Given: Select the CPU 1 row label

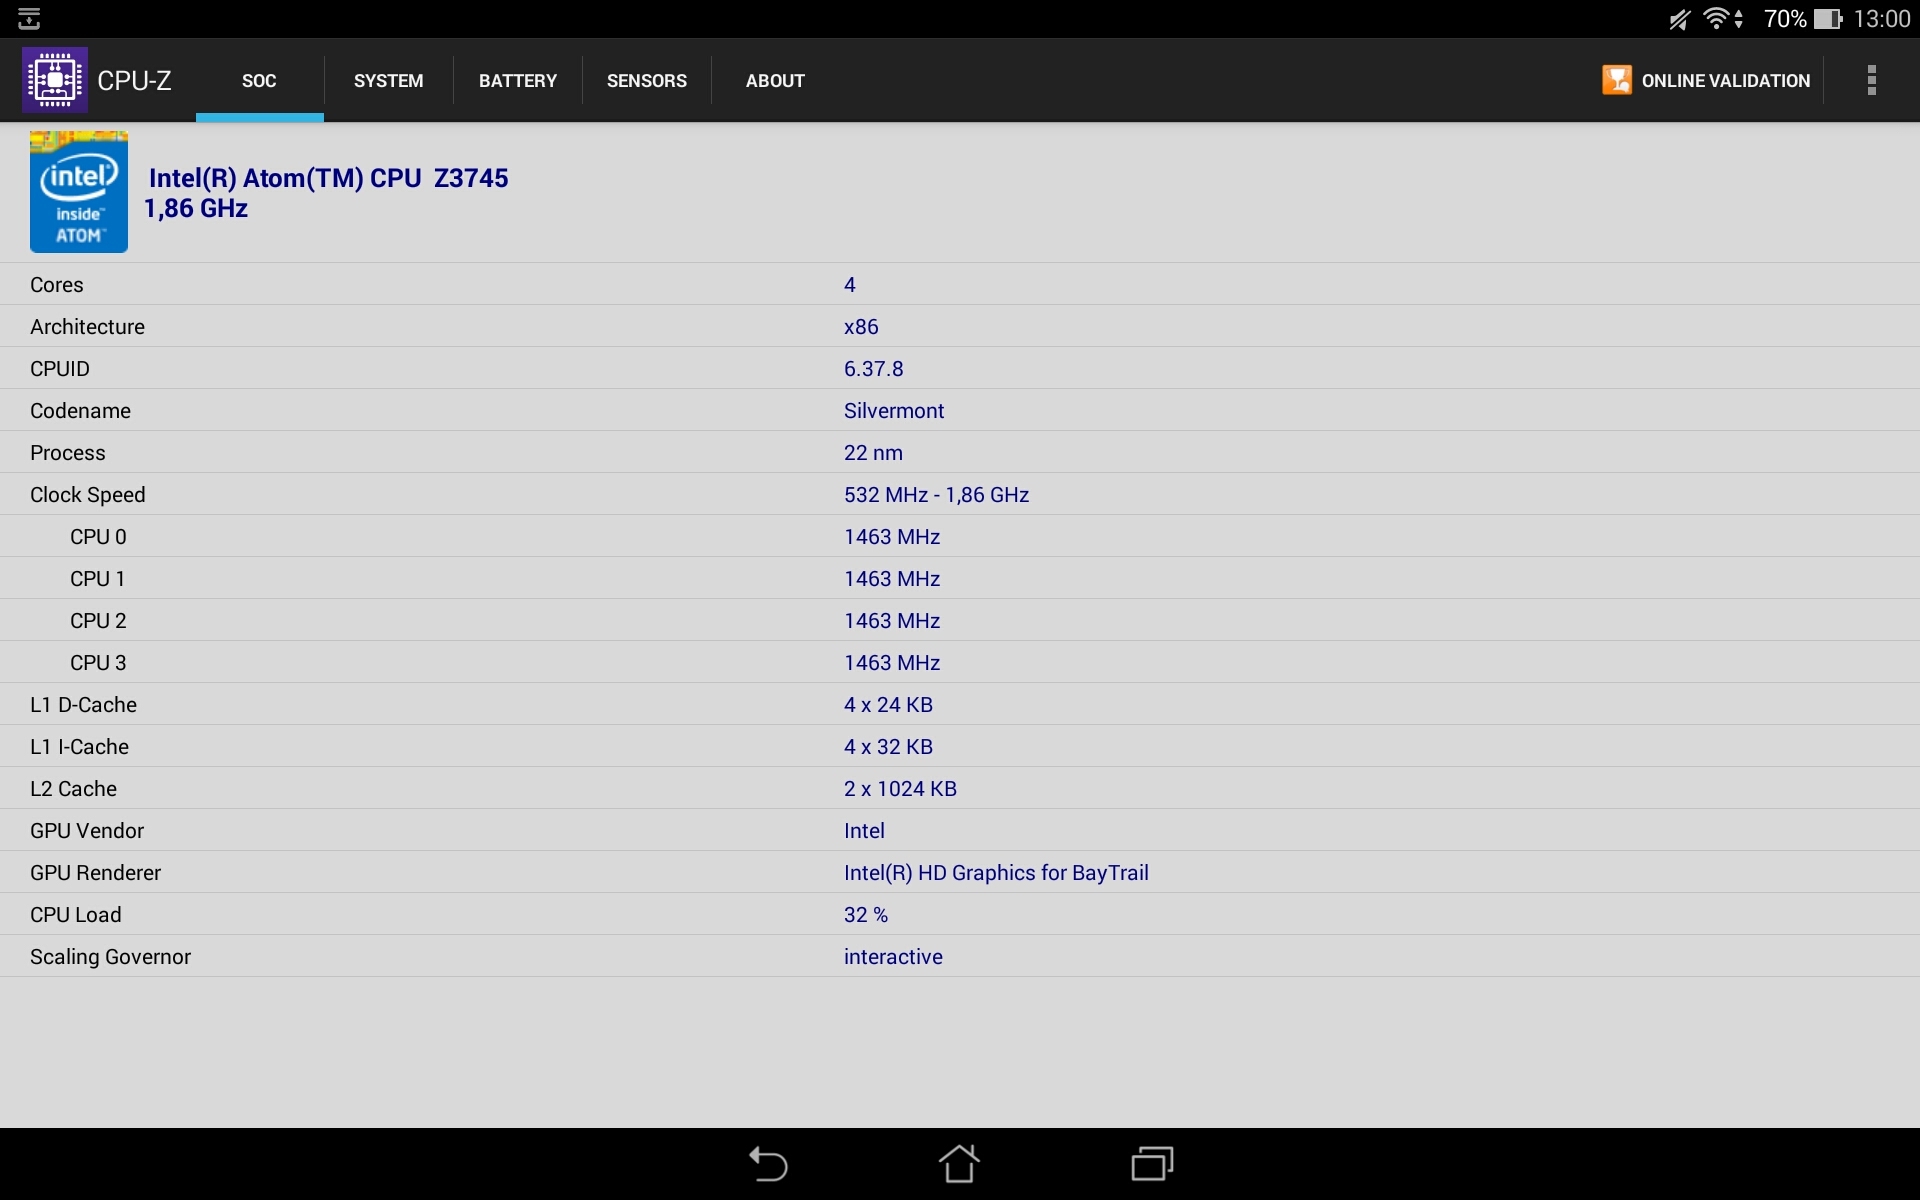Looking at the screenshot, I should 97,579.
